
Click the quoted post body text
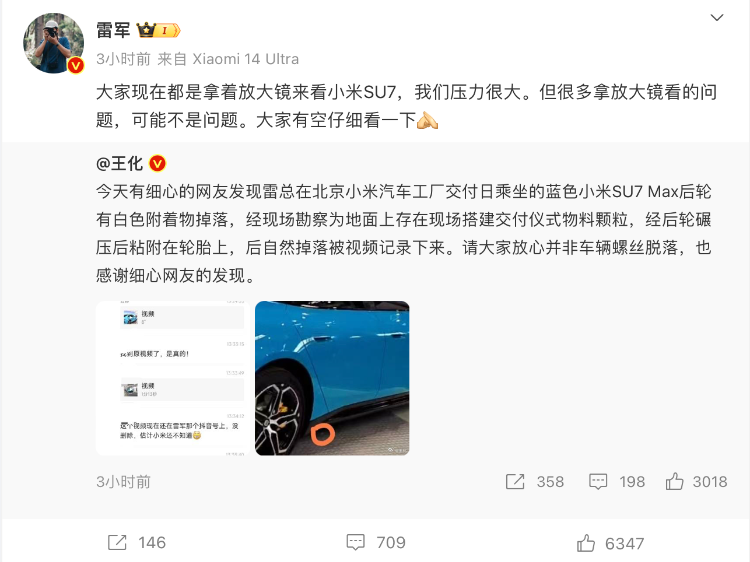(x=404, y=233)
